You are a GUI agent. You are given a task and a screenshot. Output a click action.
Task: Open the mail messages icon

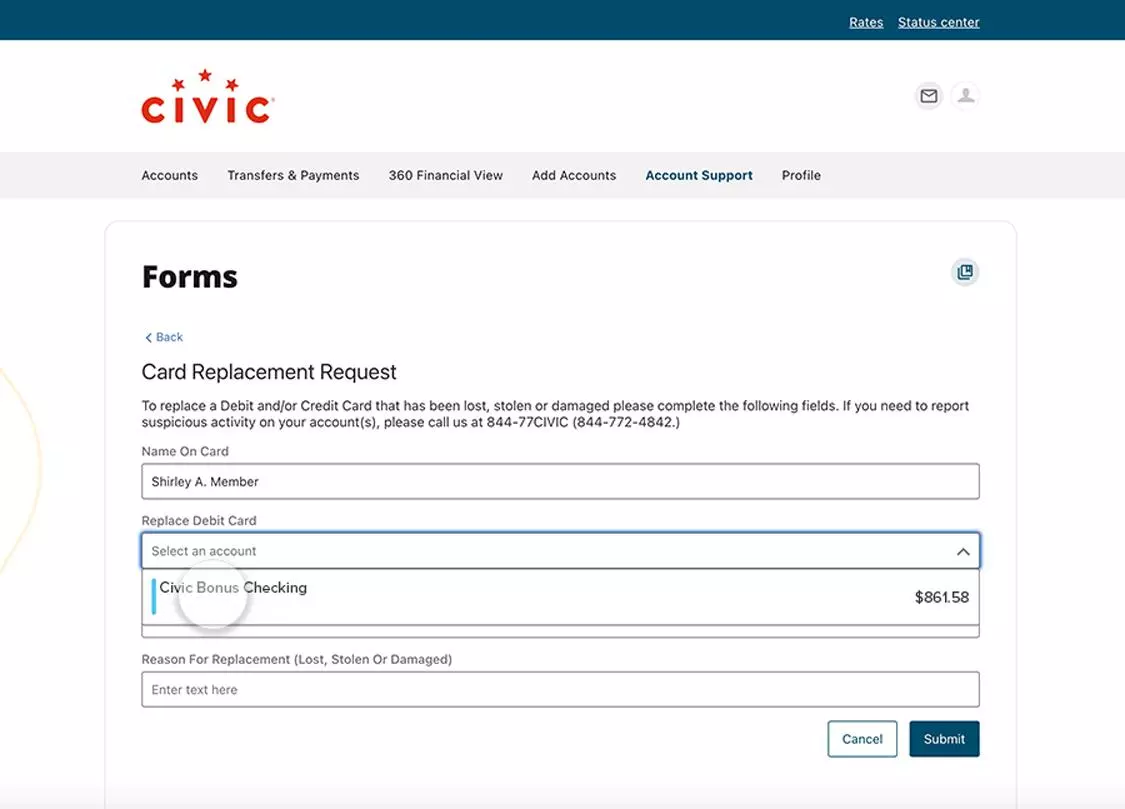929,96
